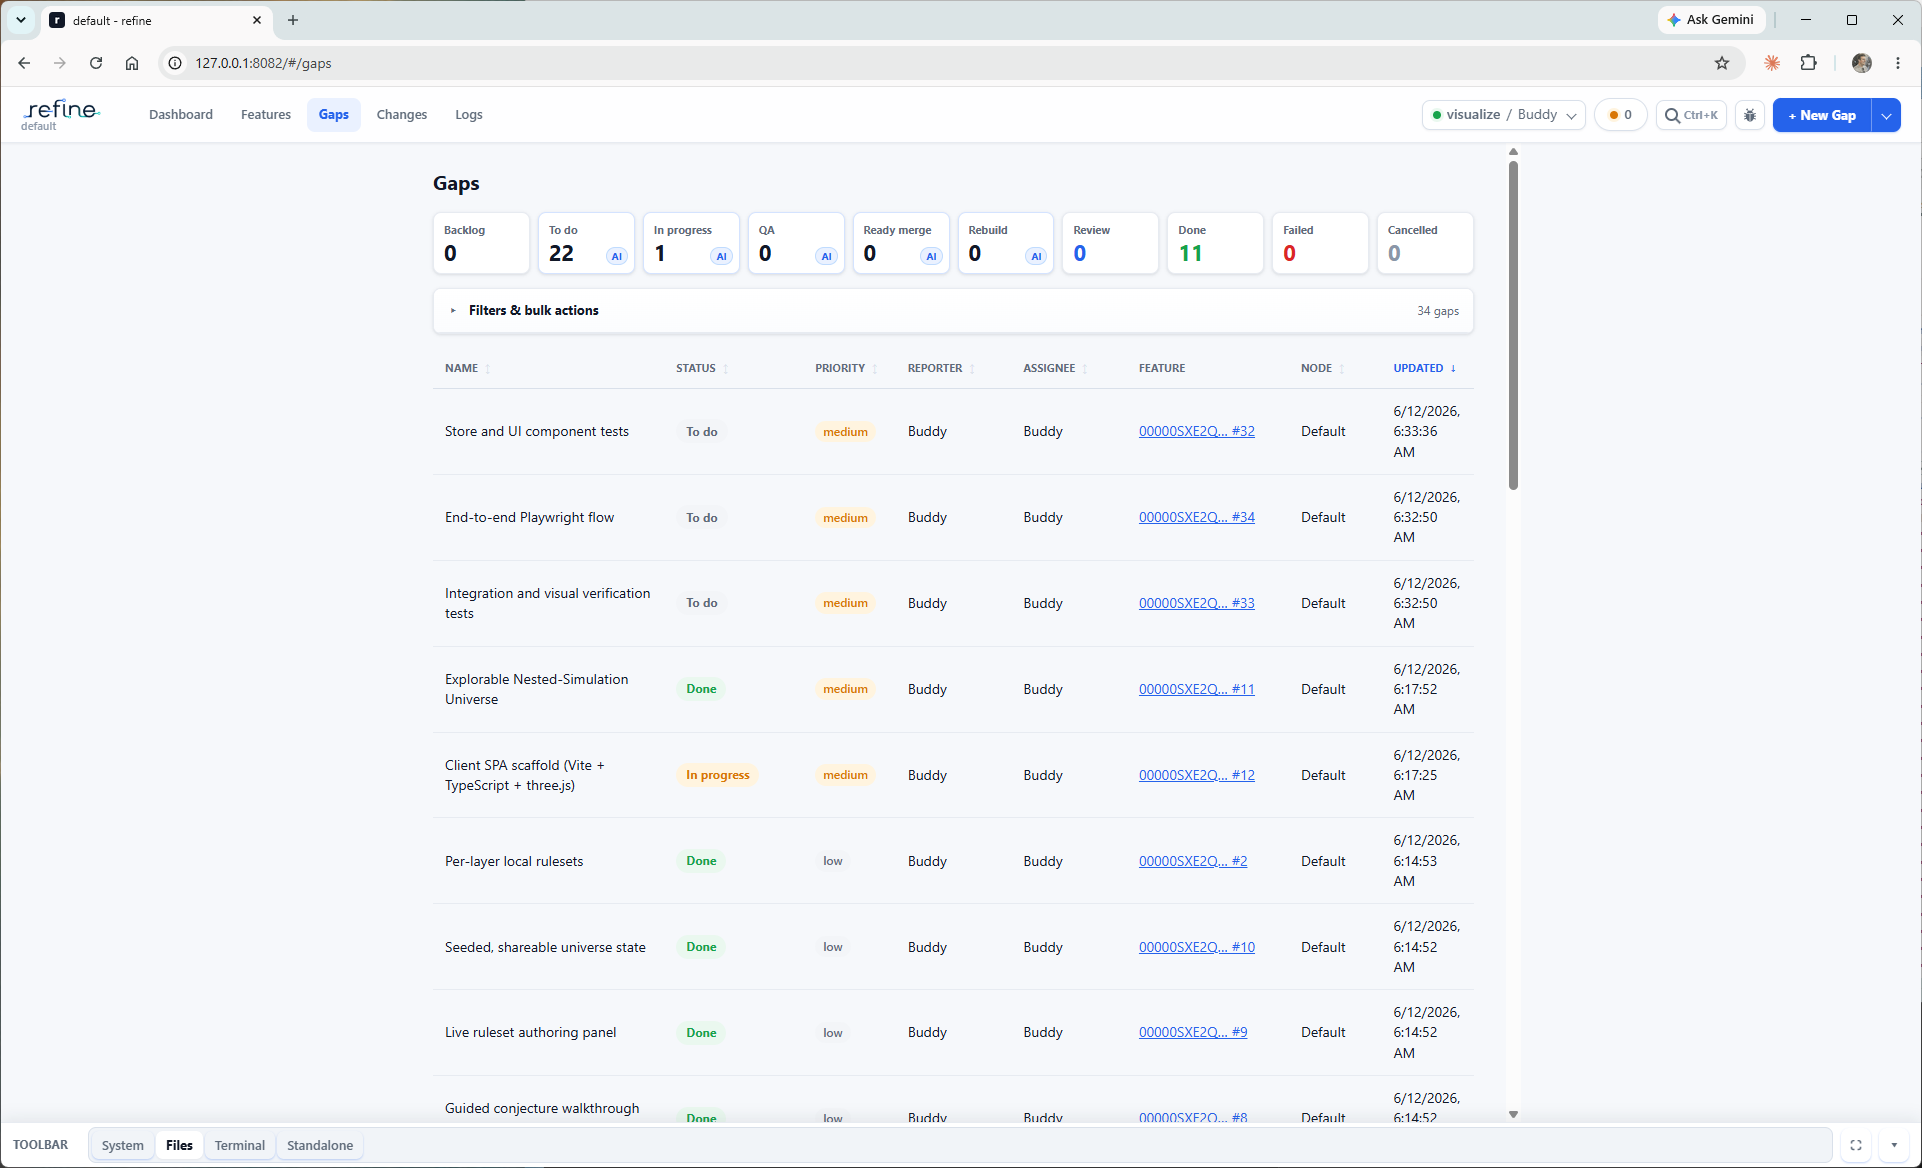The height and width of the screenshot is (1168, 1922).
Task: Open feature link 00000SXE2Q... #11
Action: (x=1196, y=689)
